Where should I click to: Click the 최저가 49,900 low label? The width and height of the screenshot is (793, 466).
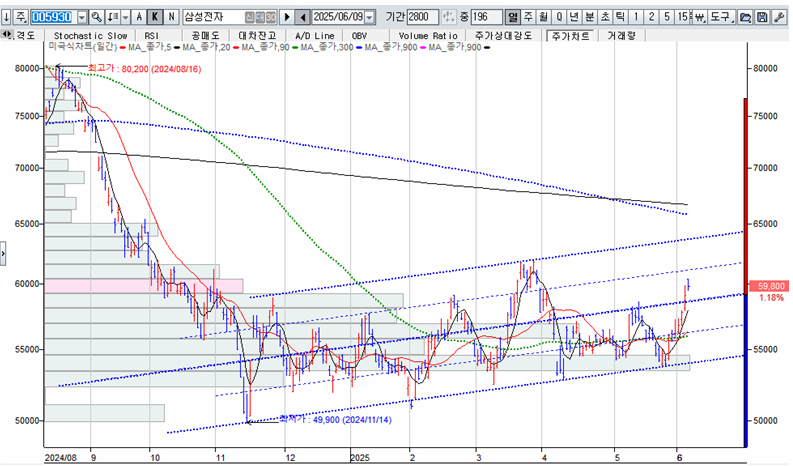tap(335, 419)
